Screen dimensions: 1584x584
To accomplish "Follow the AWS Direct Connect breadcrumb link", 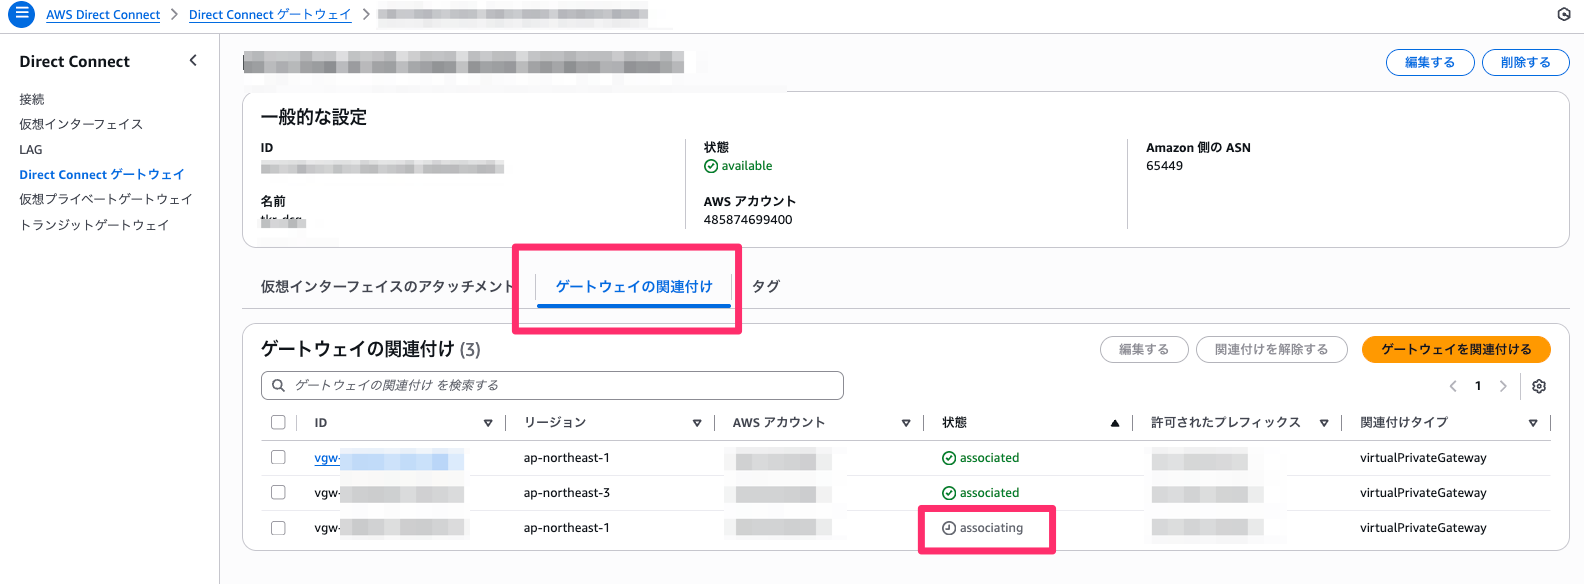I will 103,15.
